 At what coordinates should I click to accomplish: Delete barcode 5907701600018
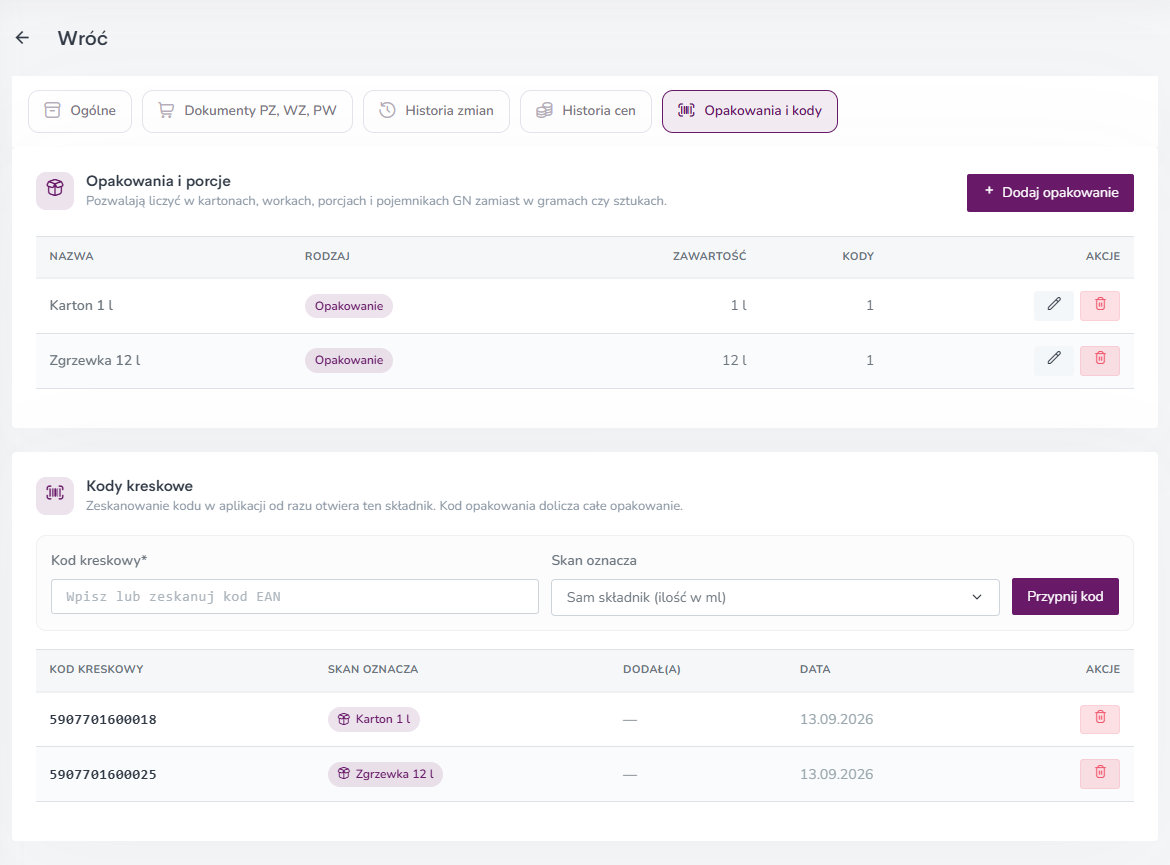(x=1100, y=719)
